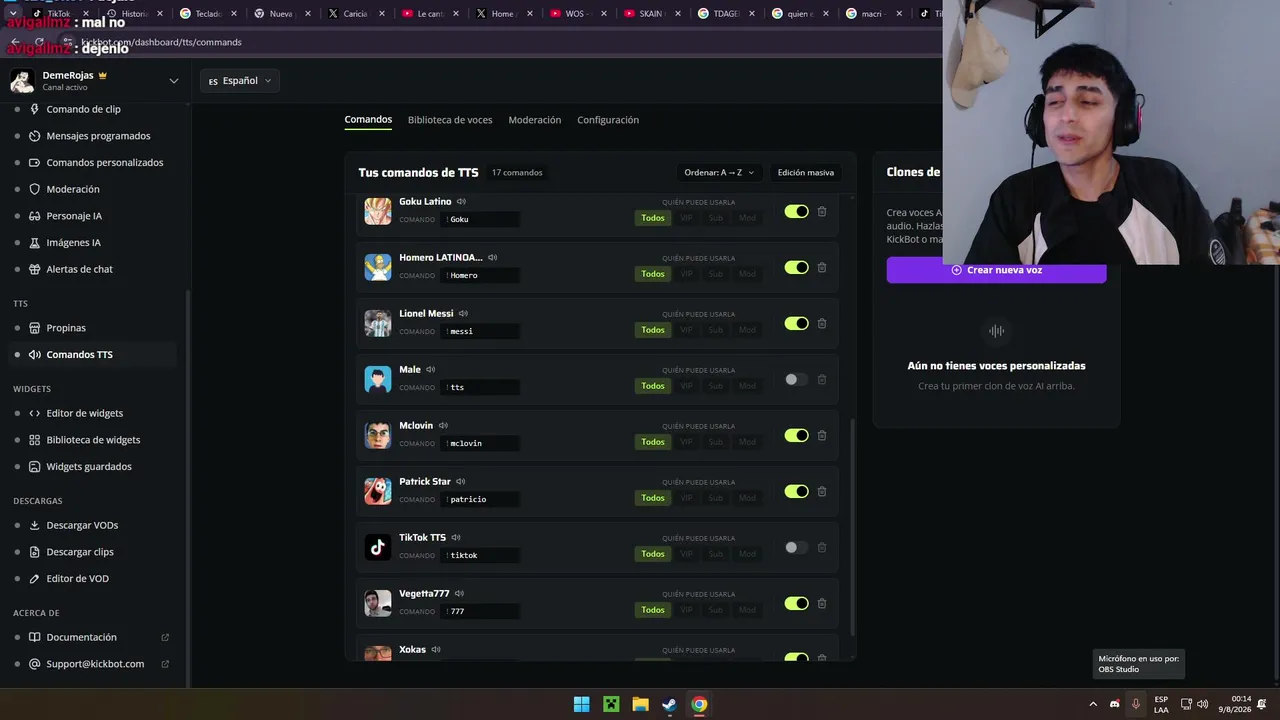1280x720 pixels.
Task: Open Biblioteca de widgets in sidebar
Action: [95, 440]
